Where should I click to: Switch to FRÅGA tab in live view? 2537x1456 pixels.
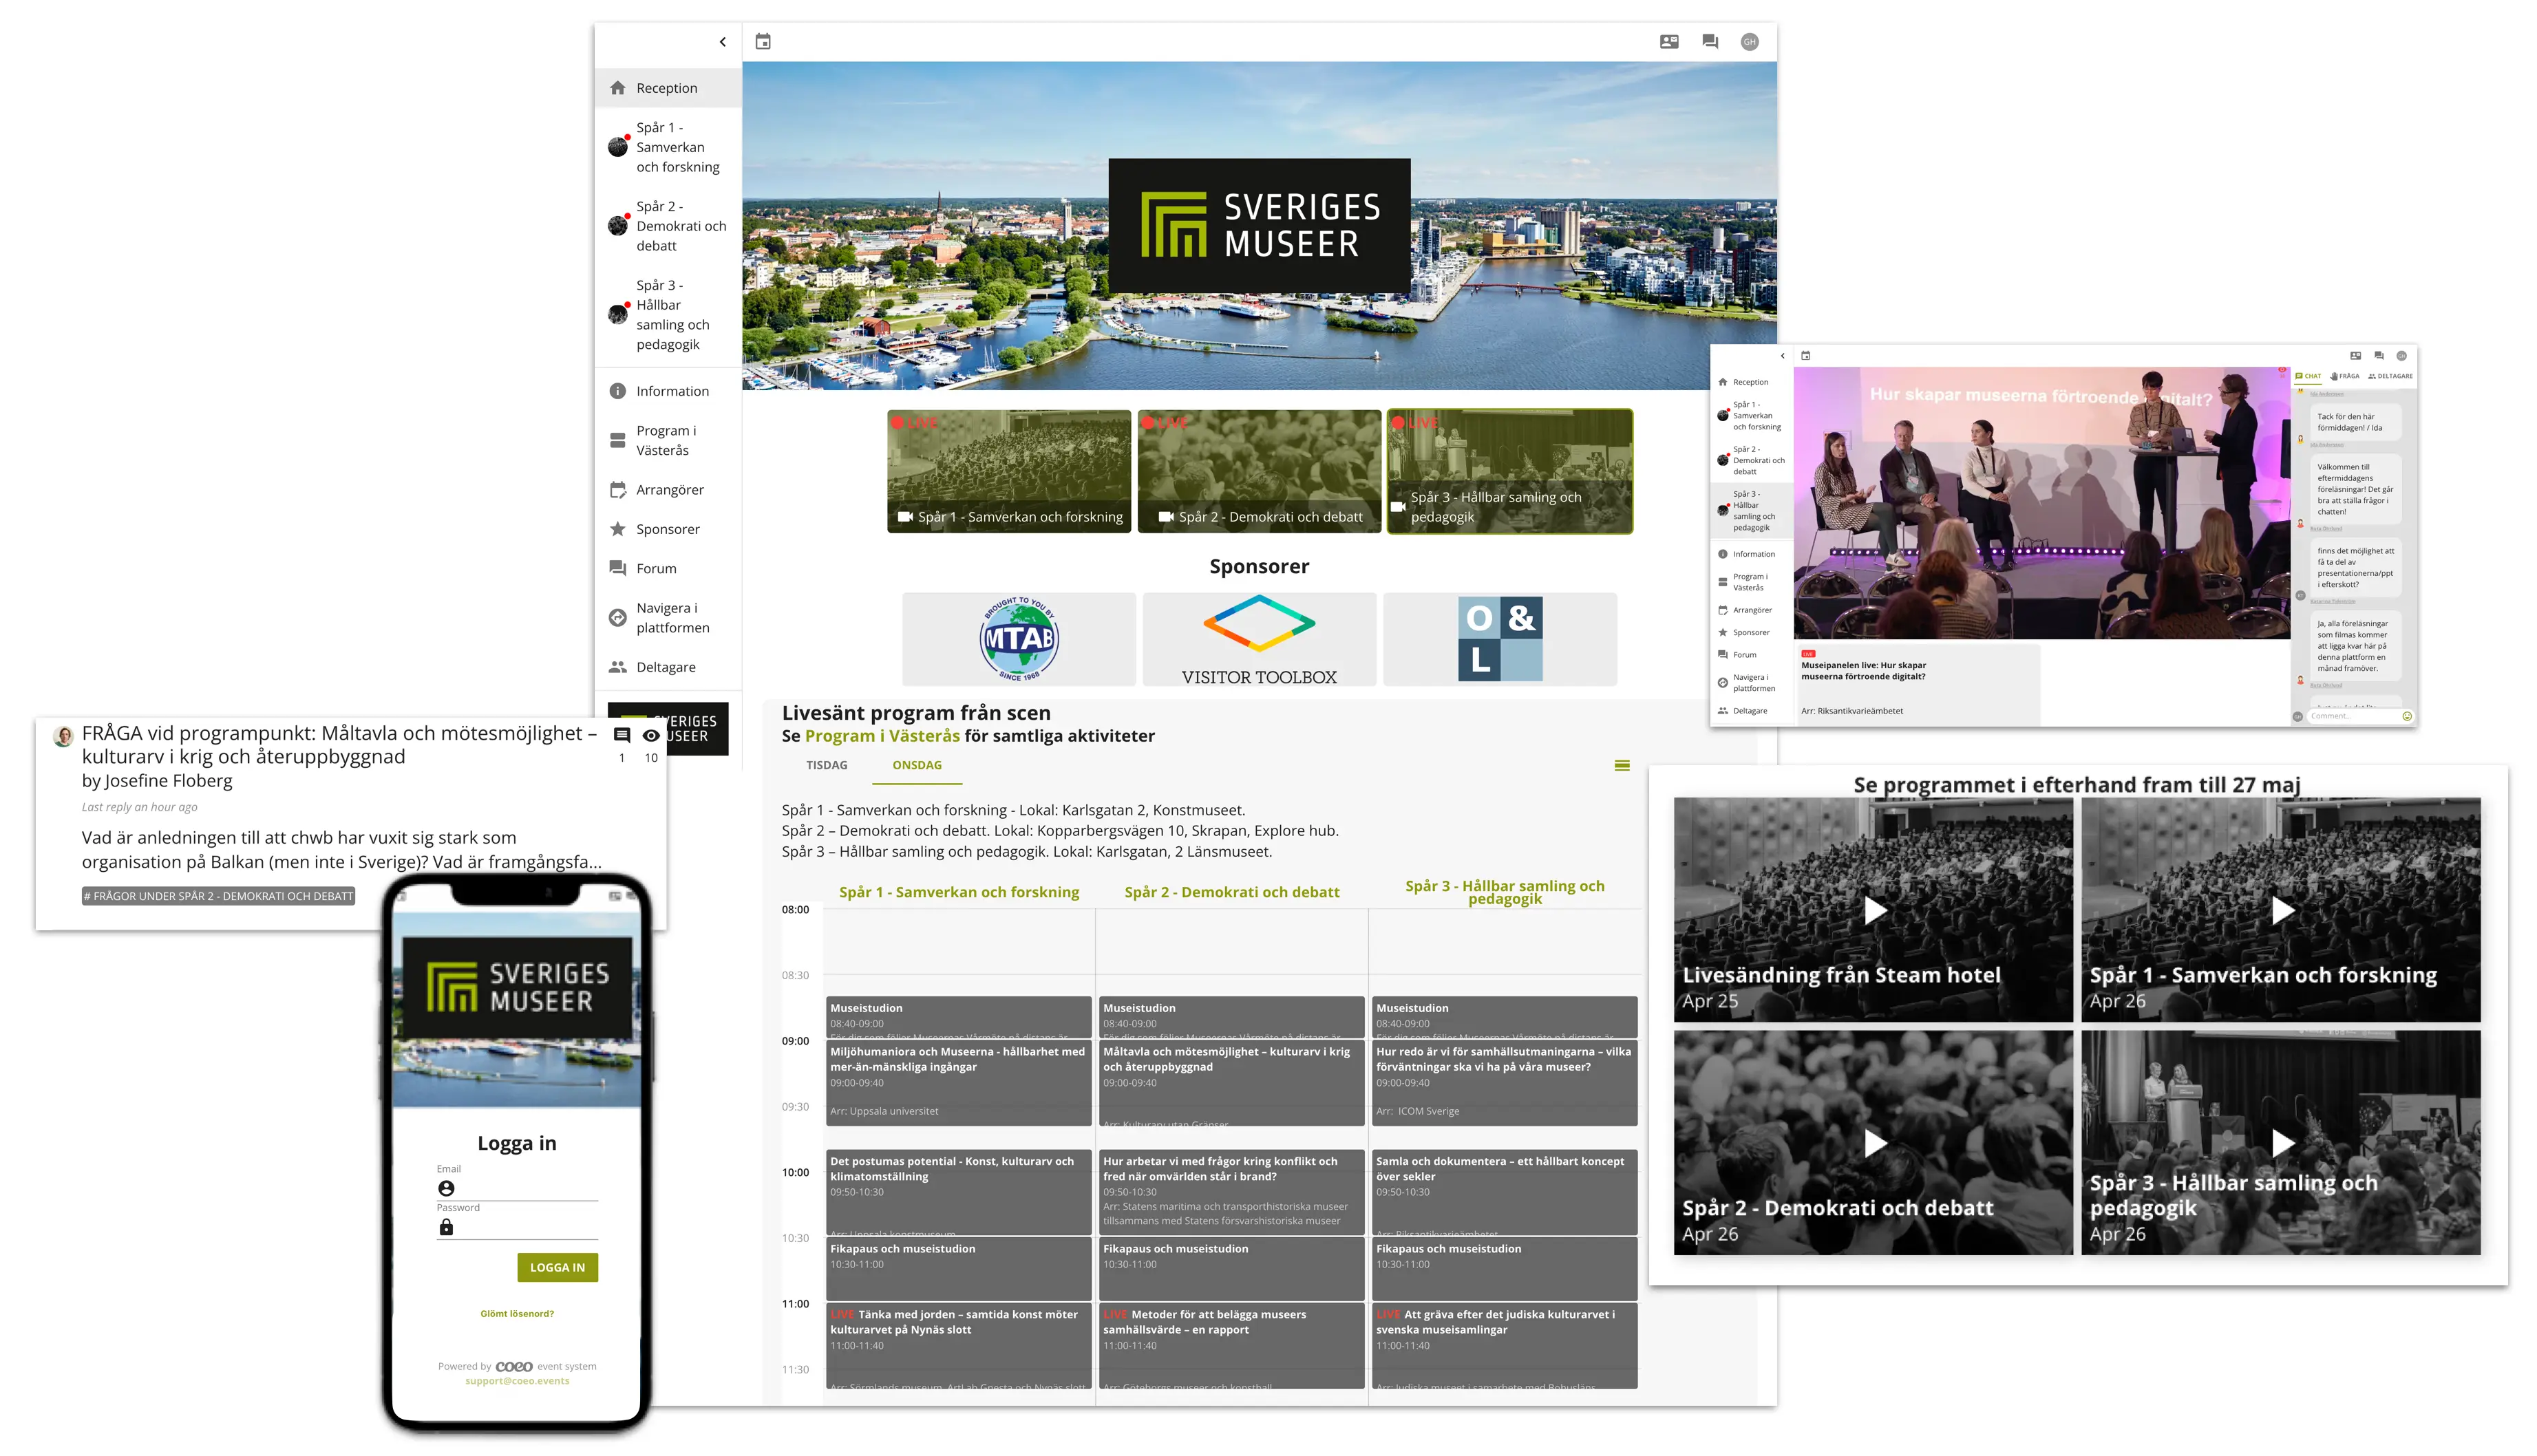tap(2344, 376)
